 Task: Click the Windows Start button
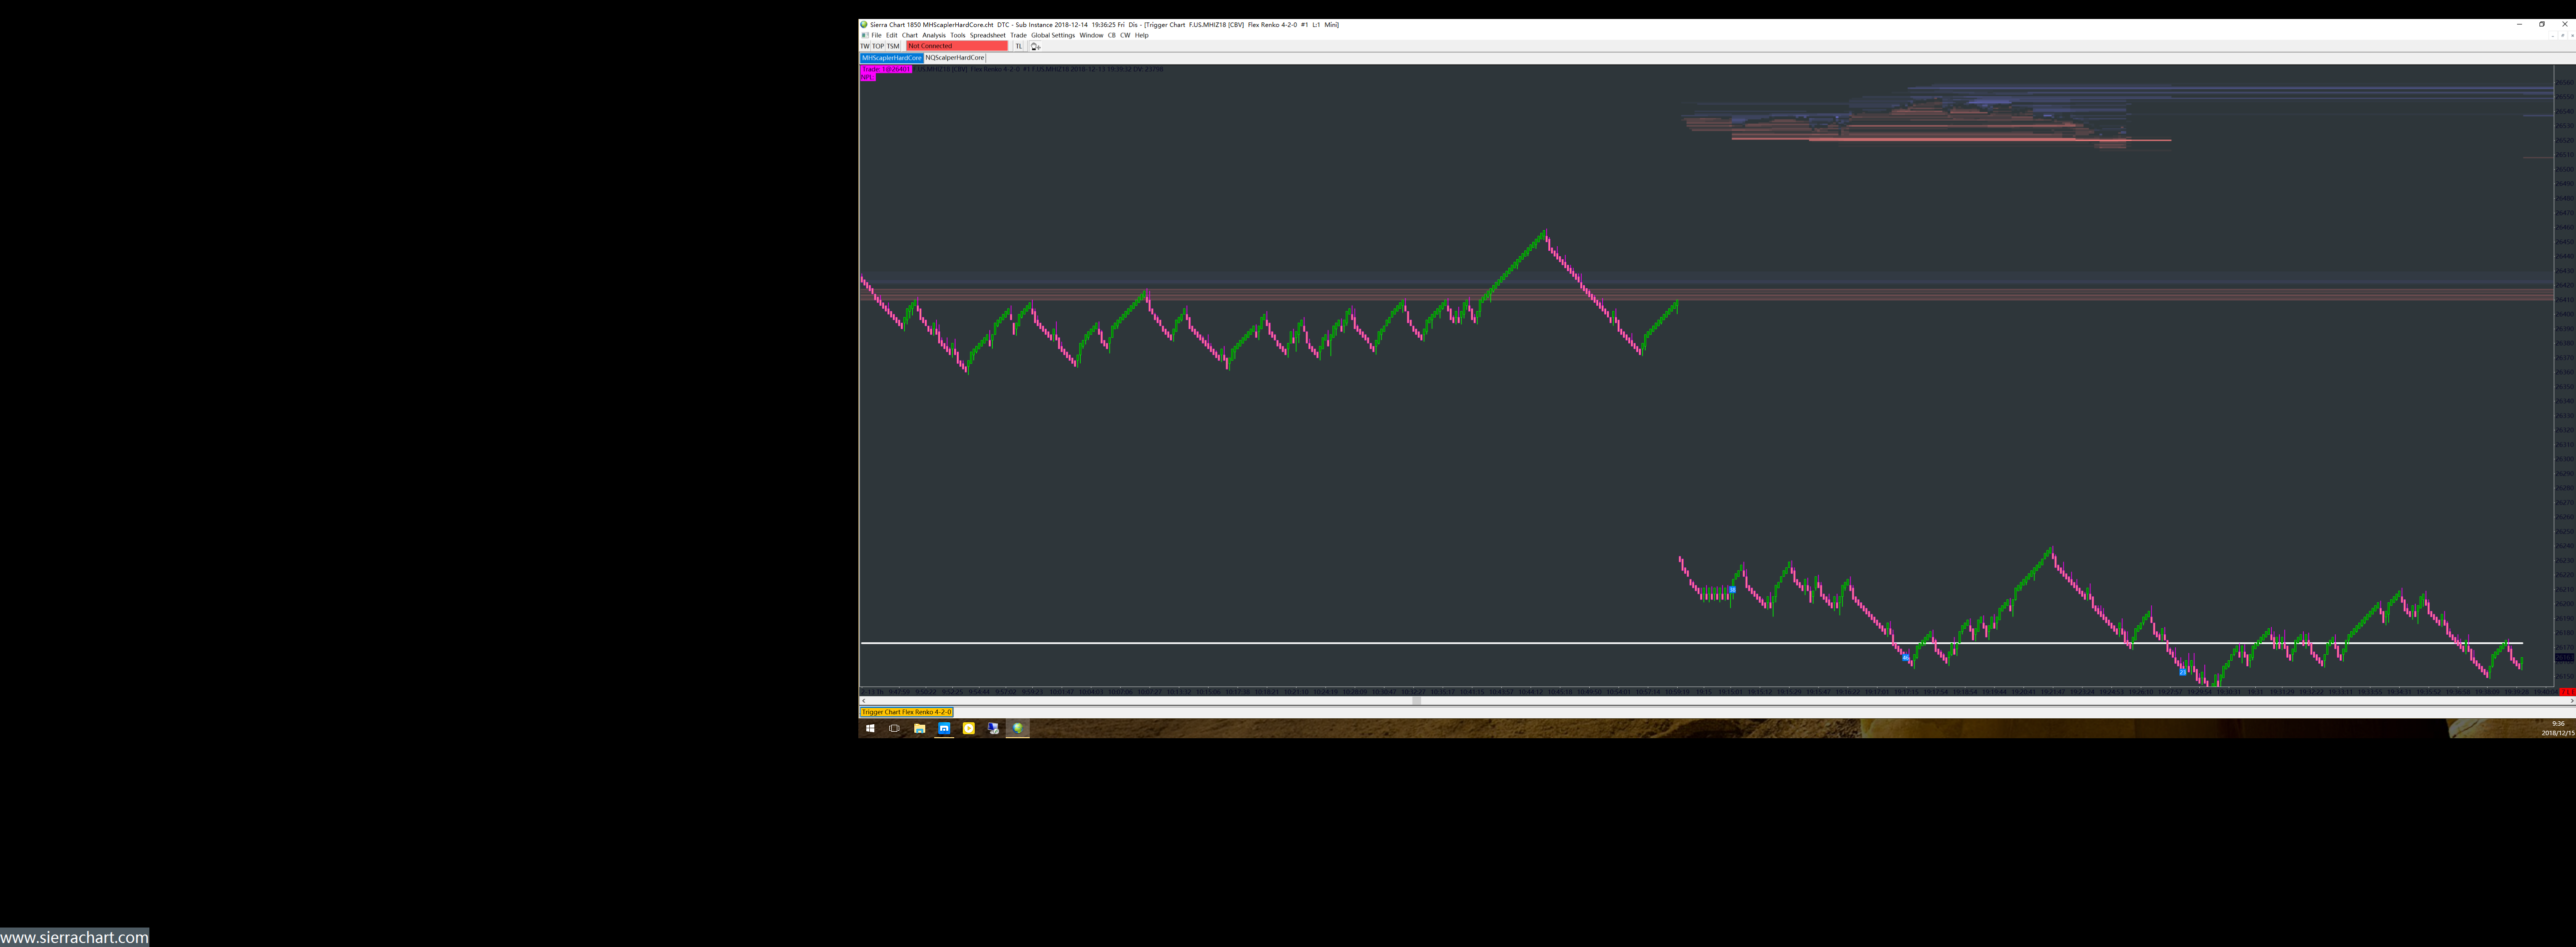tap(870, 728)
